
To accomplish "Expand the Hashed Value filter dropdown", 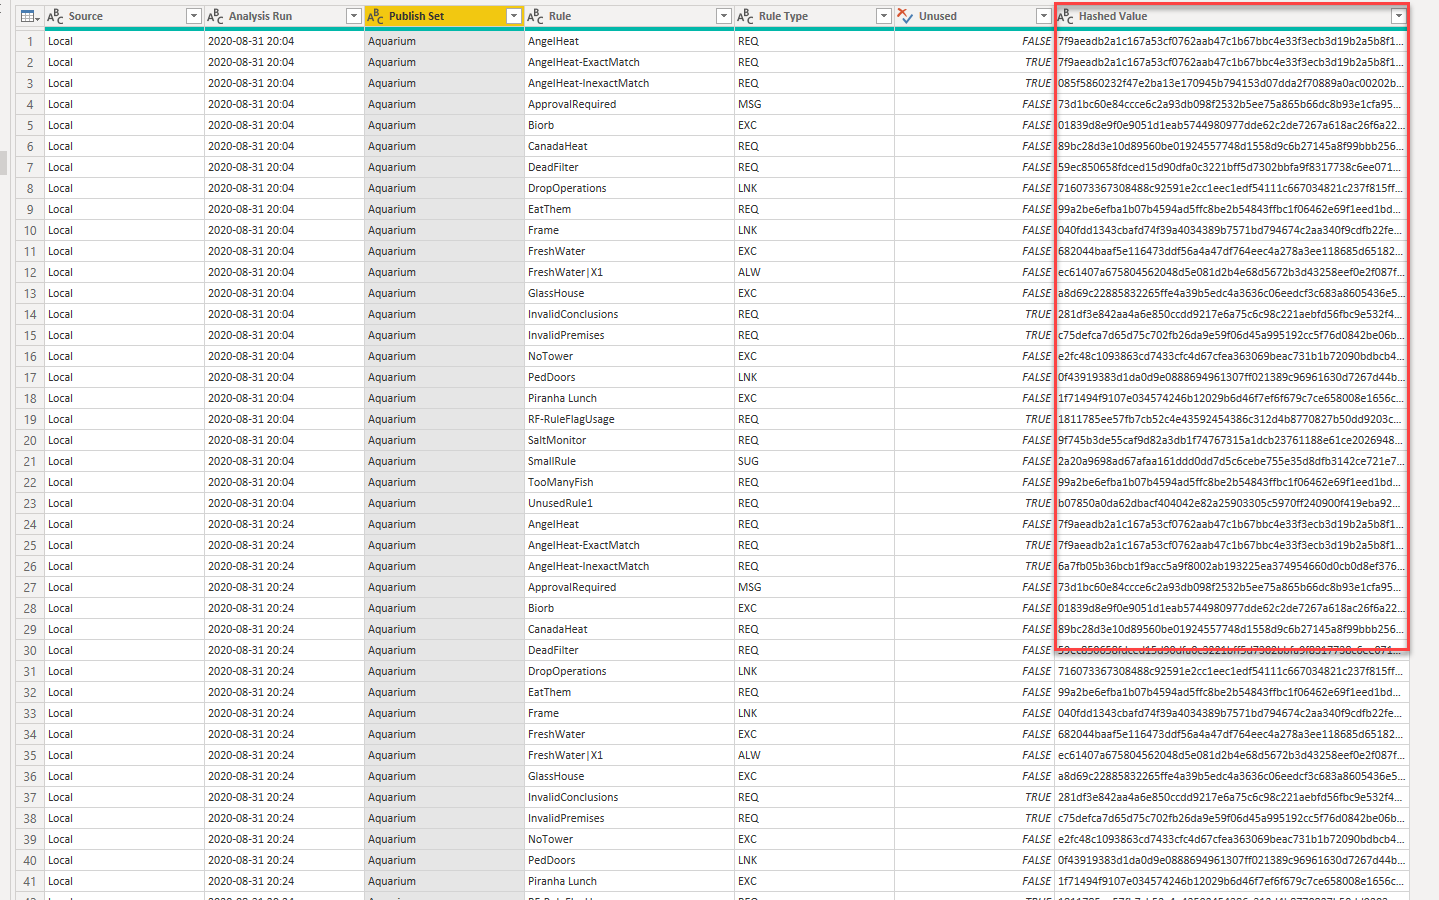I will click(1398, 16).
